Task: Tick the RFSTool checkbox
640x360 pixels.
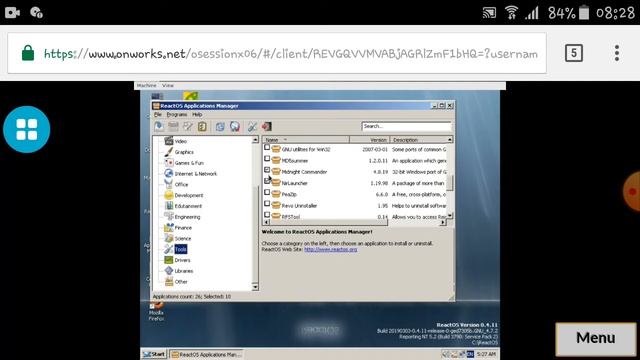Action: click(x=267, y=215)
